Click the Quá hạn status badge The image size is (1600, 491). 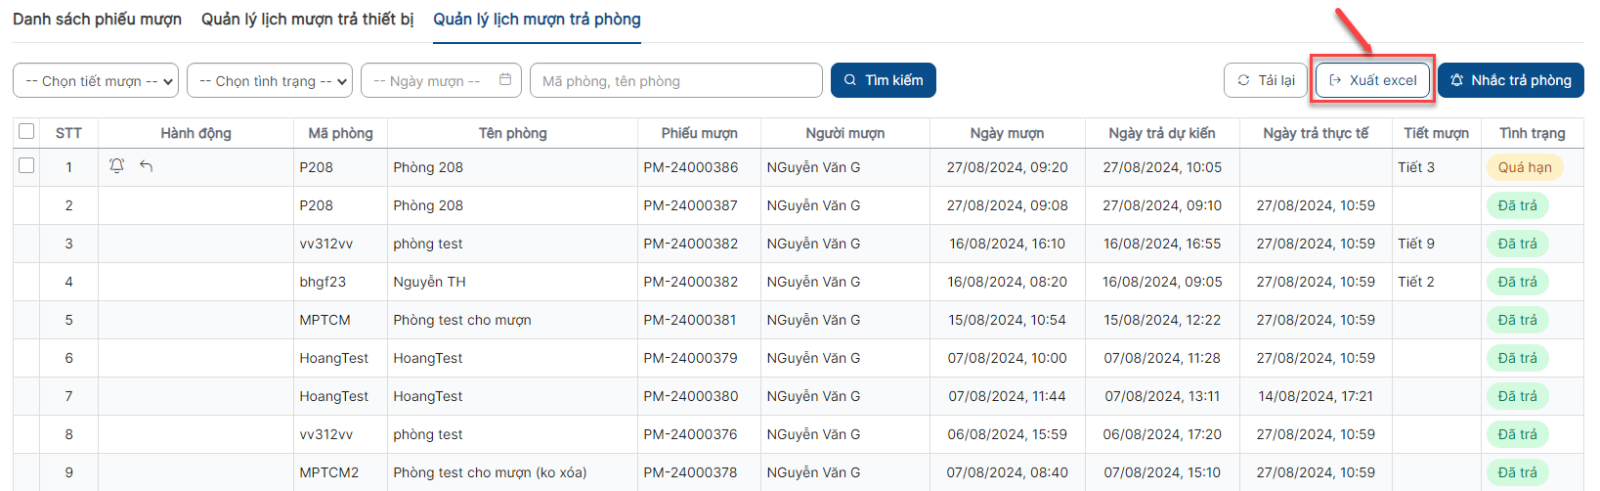click(x=1524, y=167)
